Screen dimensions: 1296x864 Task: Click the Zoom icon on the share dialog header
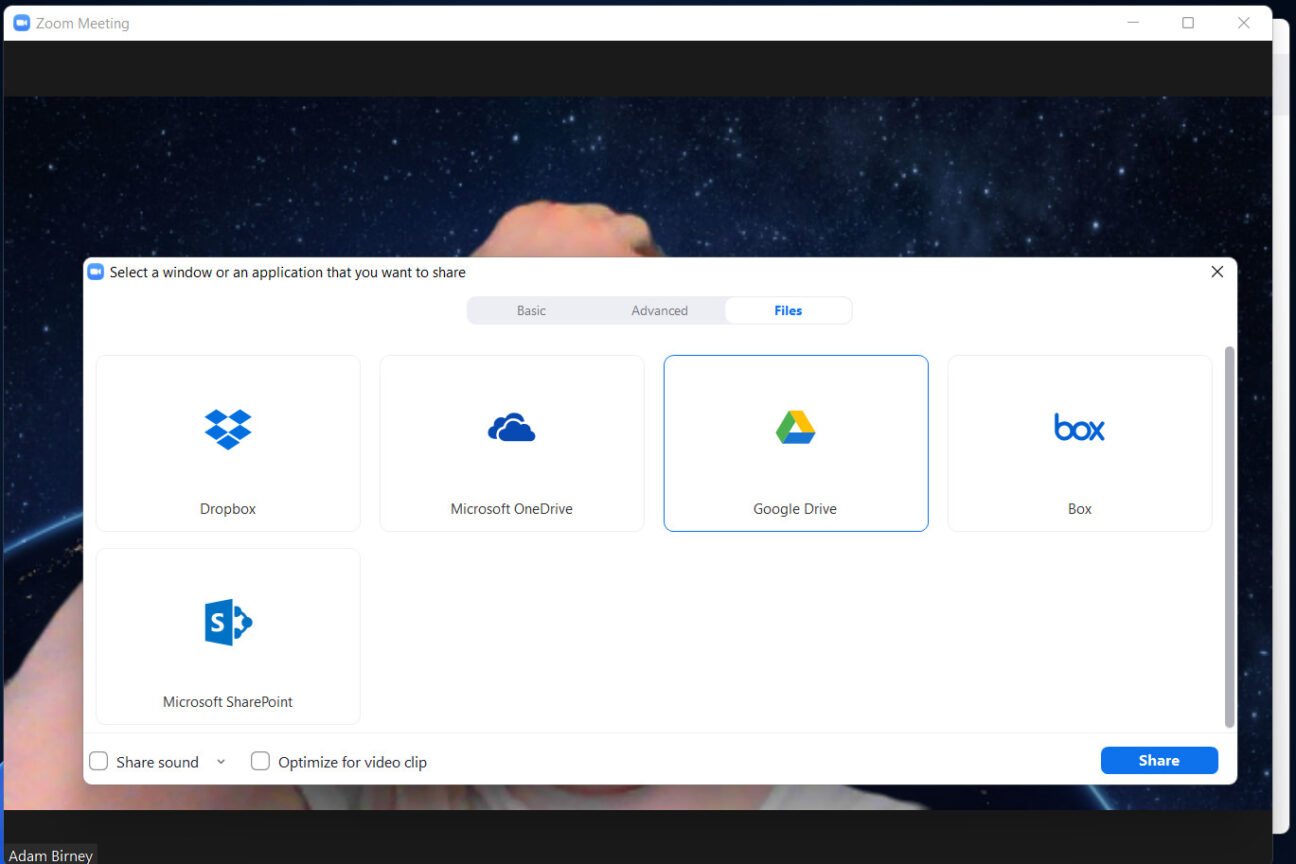click(95, 271)
